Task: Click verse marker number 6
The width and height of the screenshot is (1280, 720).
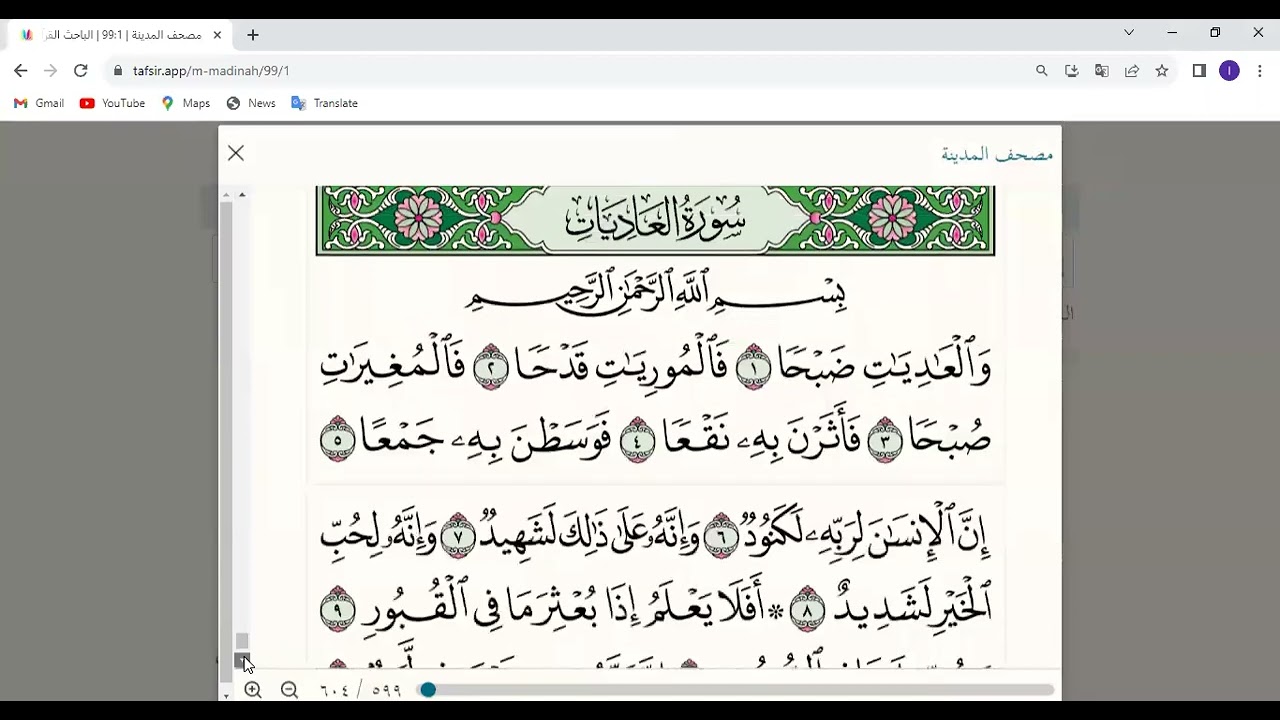Action: pyautogui.click(x=721, y=537)
